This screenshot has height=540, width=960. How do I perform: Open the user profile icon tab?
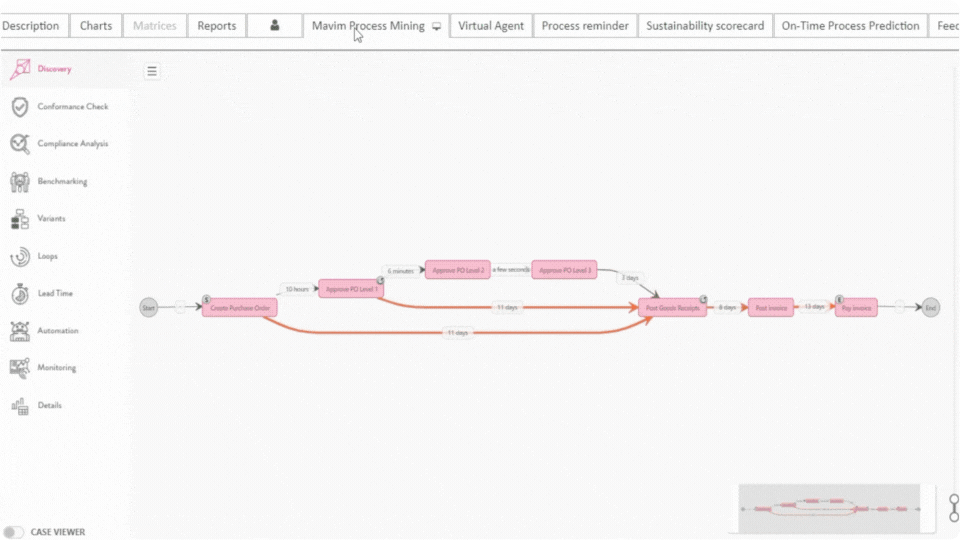tap(275, 26)
